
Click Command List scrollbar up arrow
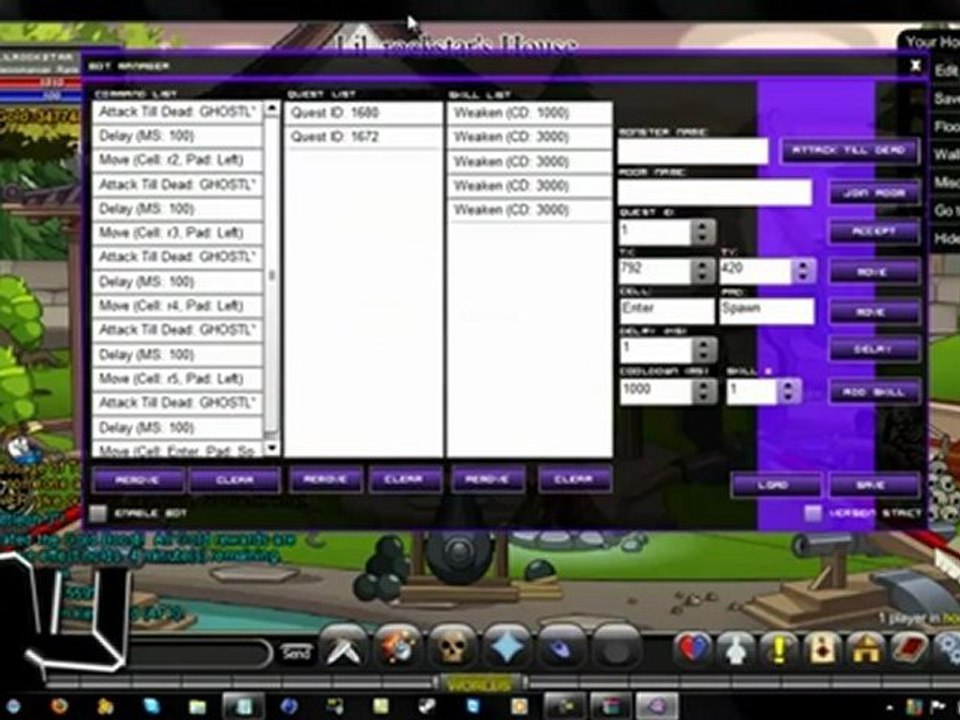pyautogui.click(x=271, y=110)
